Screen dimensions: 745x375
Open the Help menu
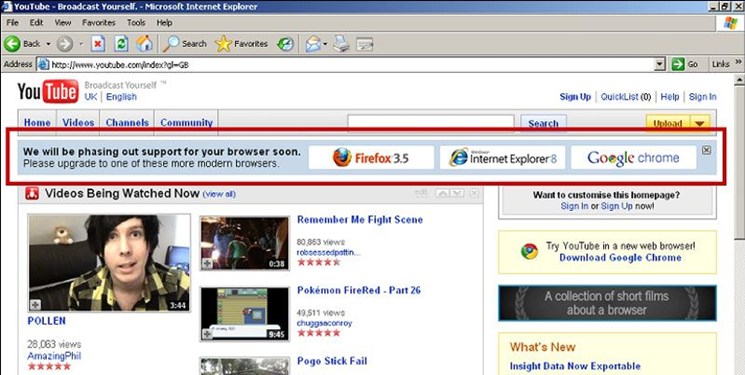(x=164, y=23)
